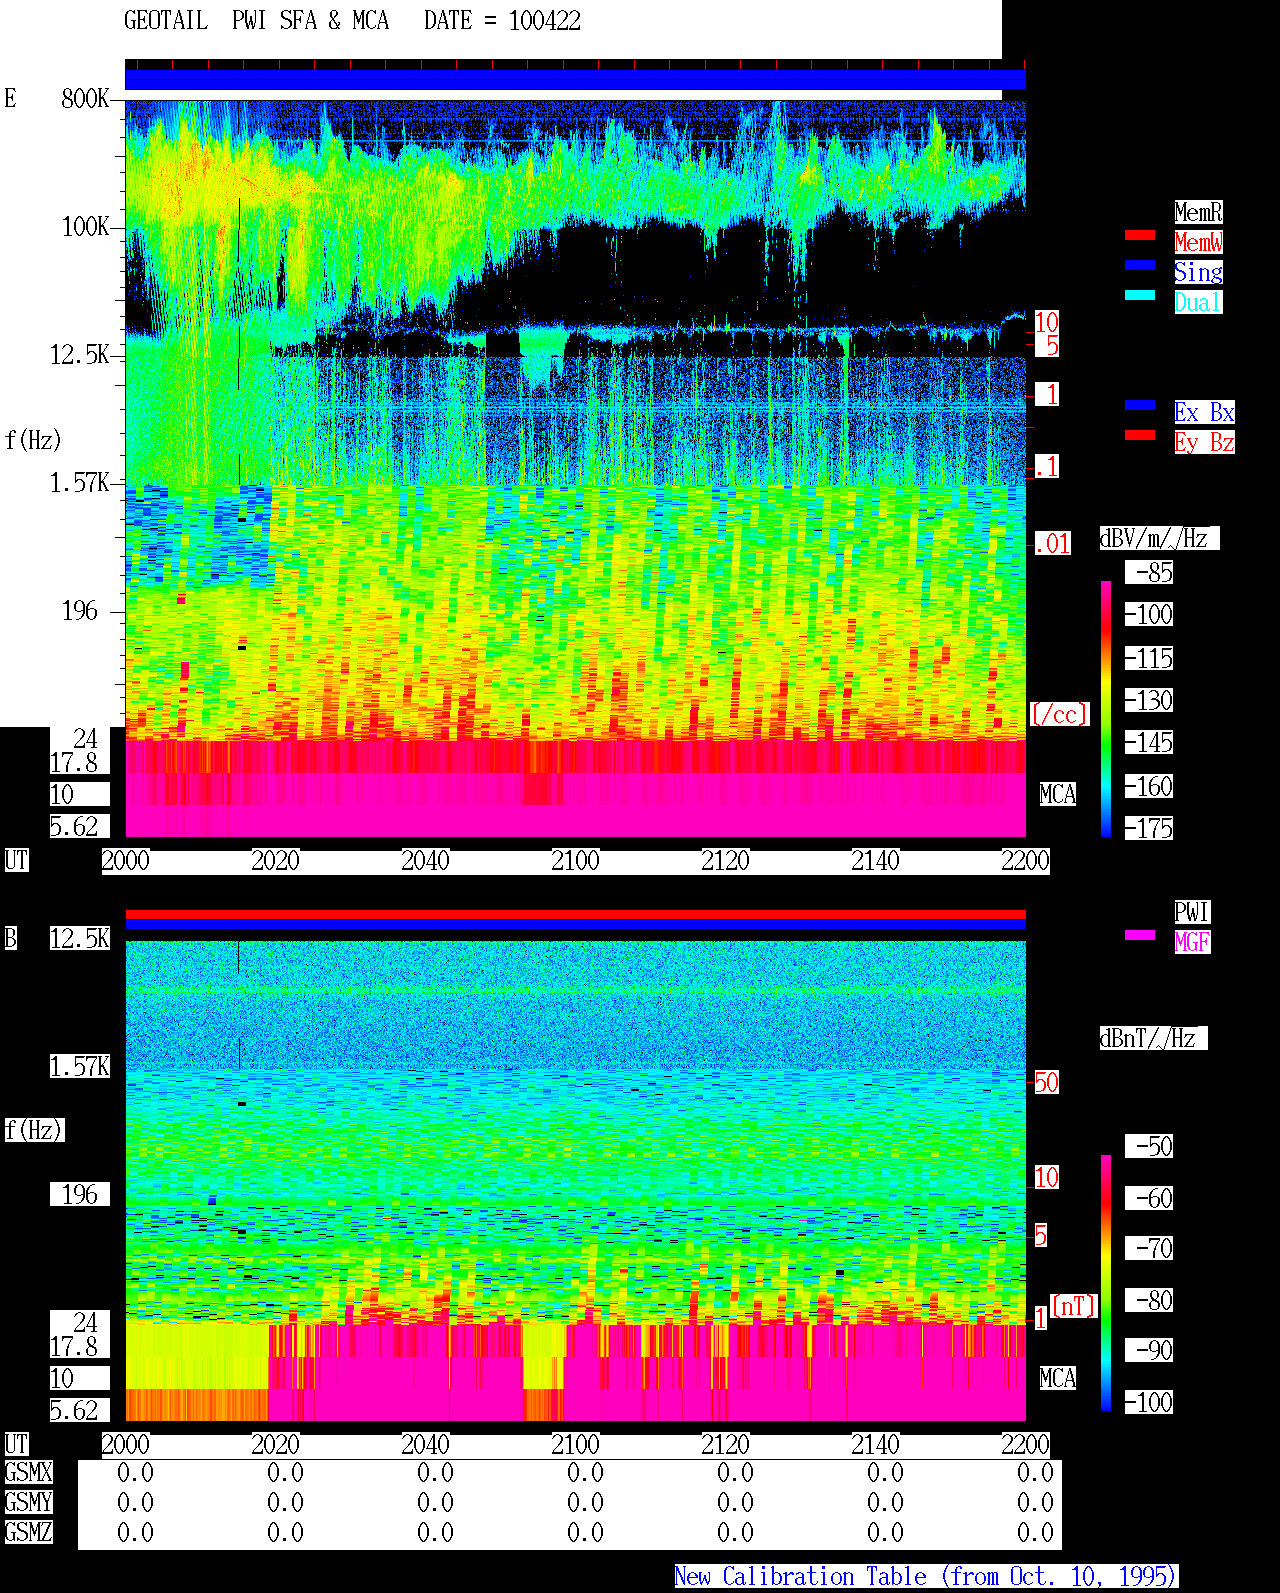This screenshot has width=1280, height=1593.
Task: Click the New Calibration Table link
Action: click(x=926, y=1577)
